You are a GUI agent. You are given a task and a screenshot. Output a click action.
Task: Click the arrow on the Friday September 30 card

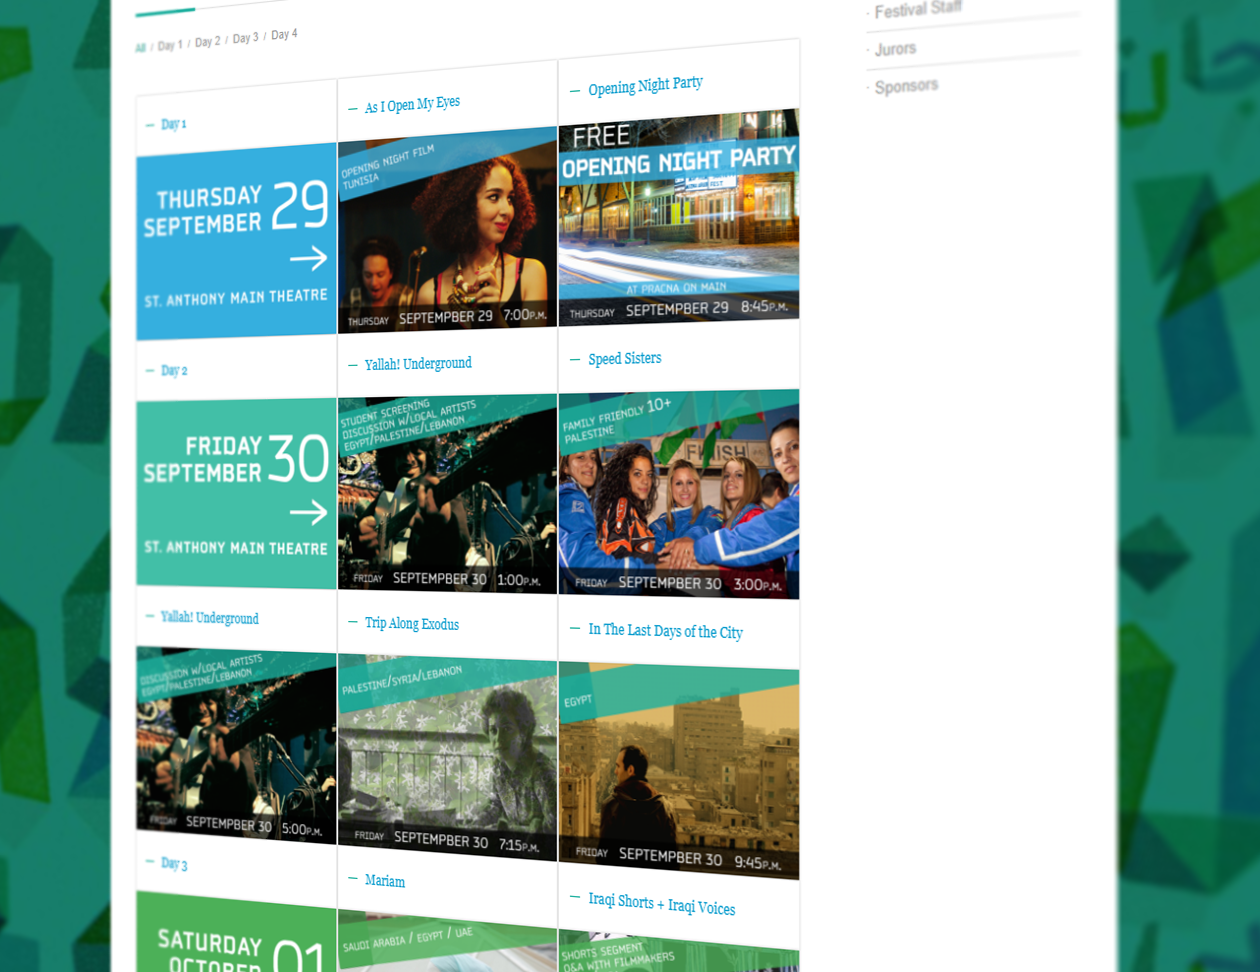309,512
